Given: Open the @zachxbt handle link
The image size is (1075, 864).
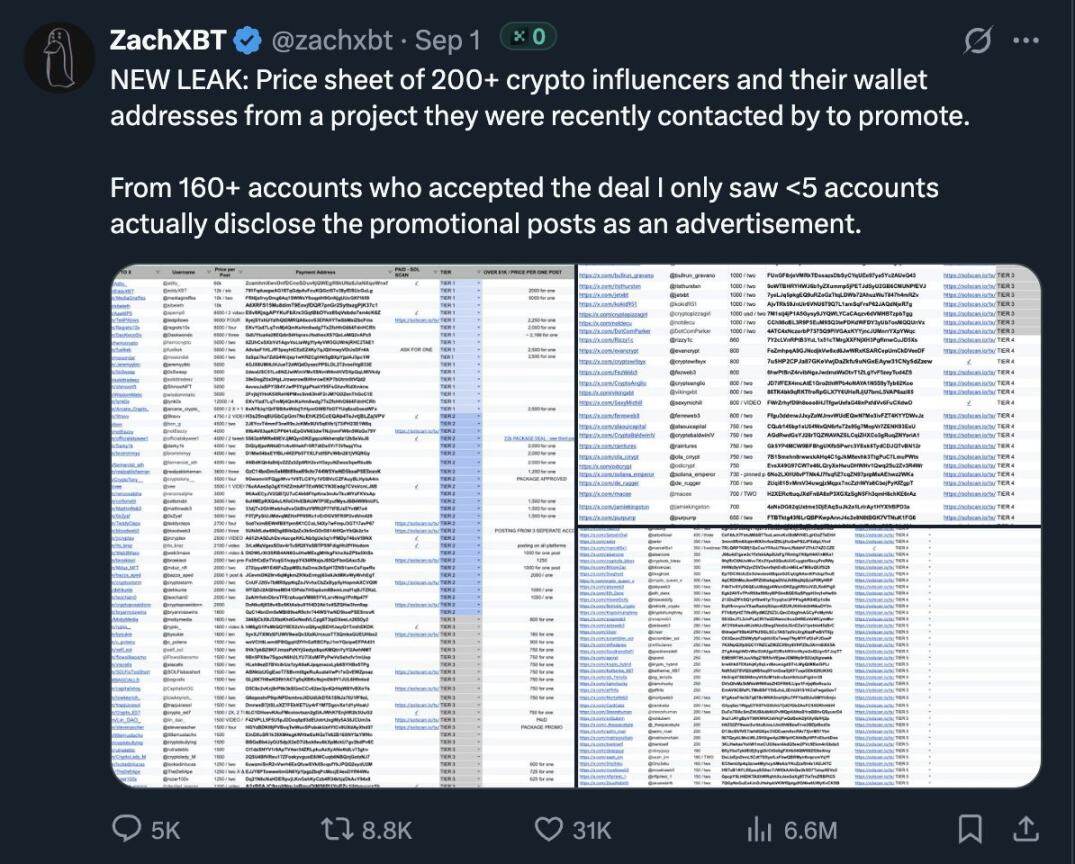Looking at the screenshot, I should pyautogui.click(x=331, y=40).
